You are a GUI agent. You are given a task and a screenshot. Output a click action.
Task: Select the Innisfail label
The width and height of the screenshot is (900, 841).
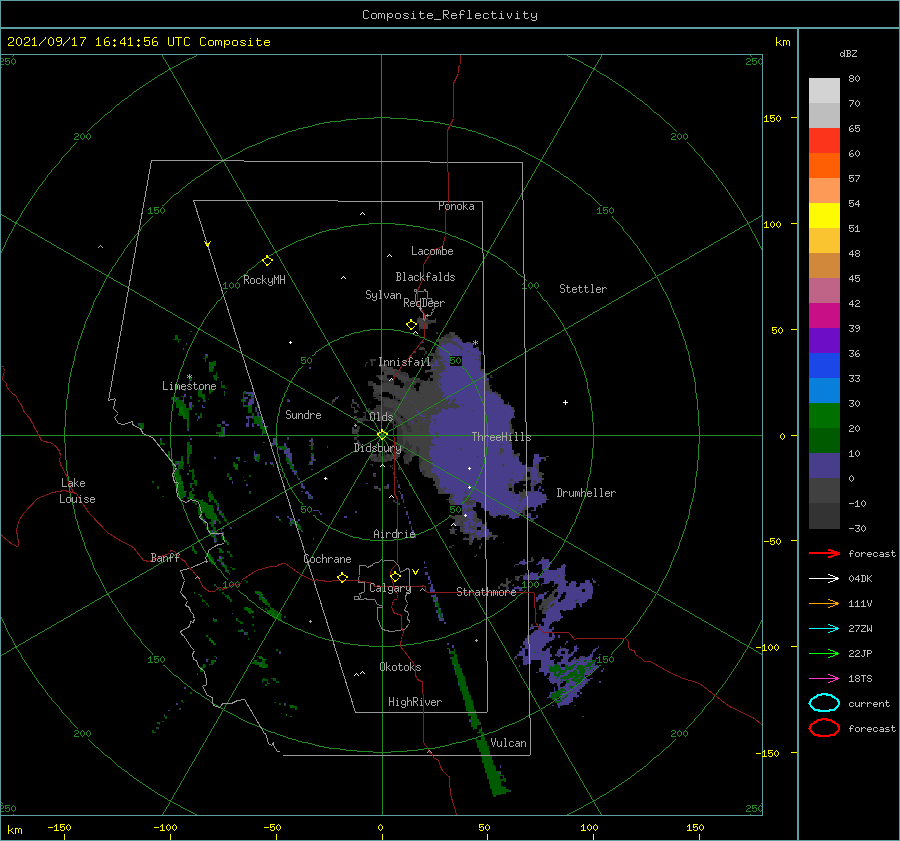coord(404,362)
